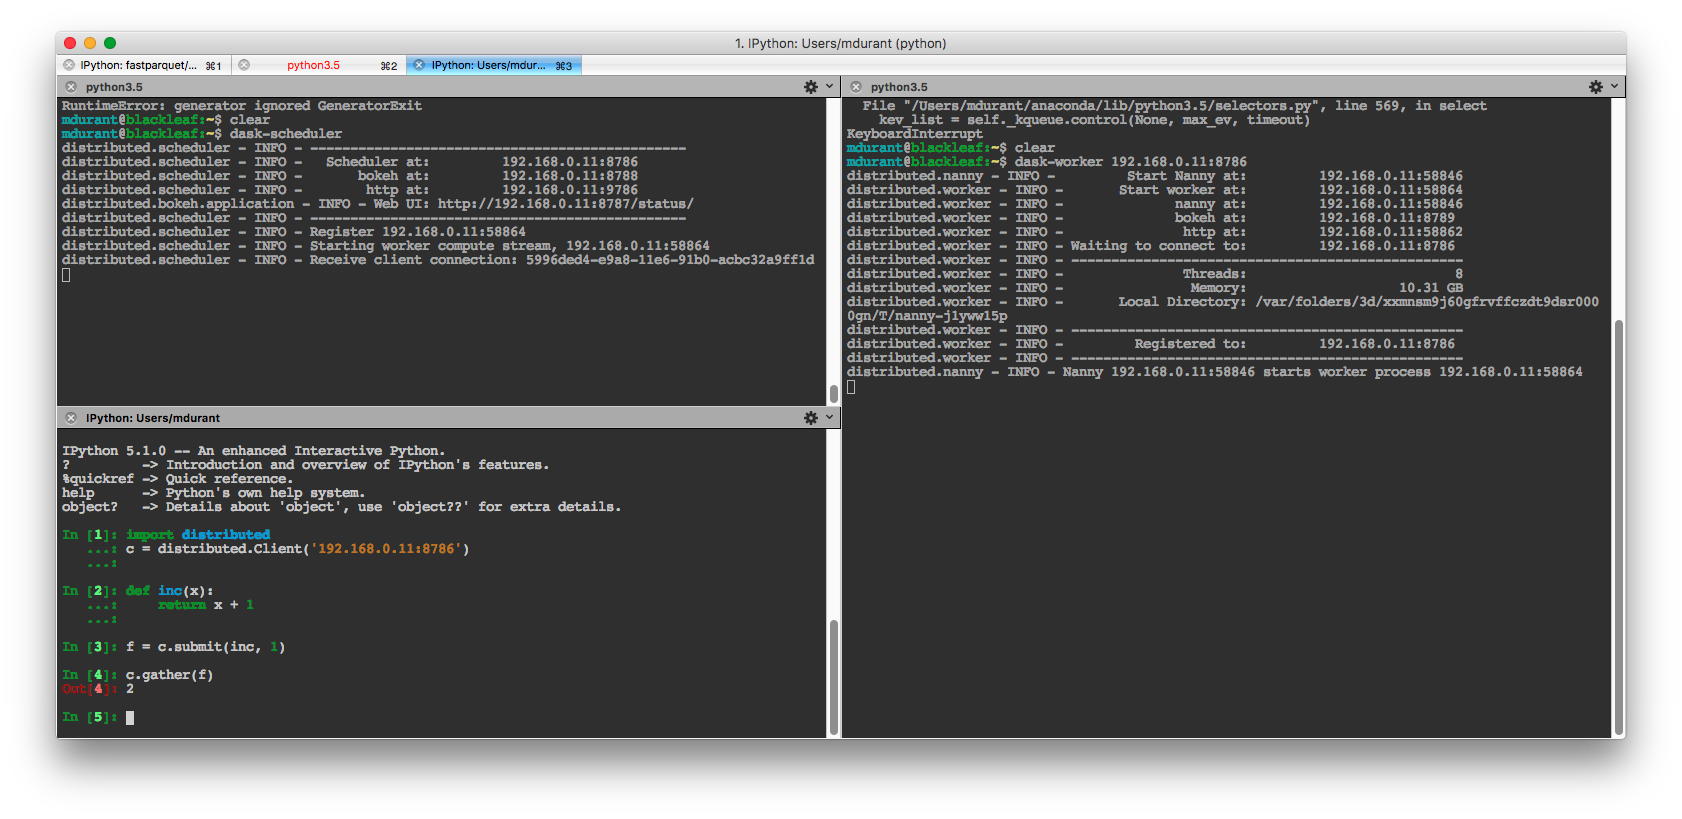This screenshot has width=1682, height=819.
Task: Click gear icon of the scheduler pane
Action: tap(811, 87)
